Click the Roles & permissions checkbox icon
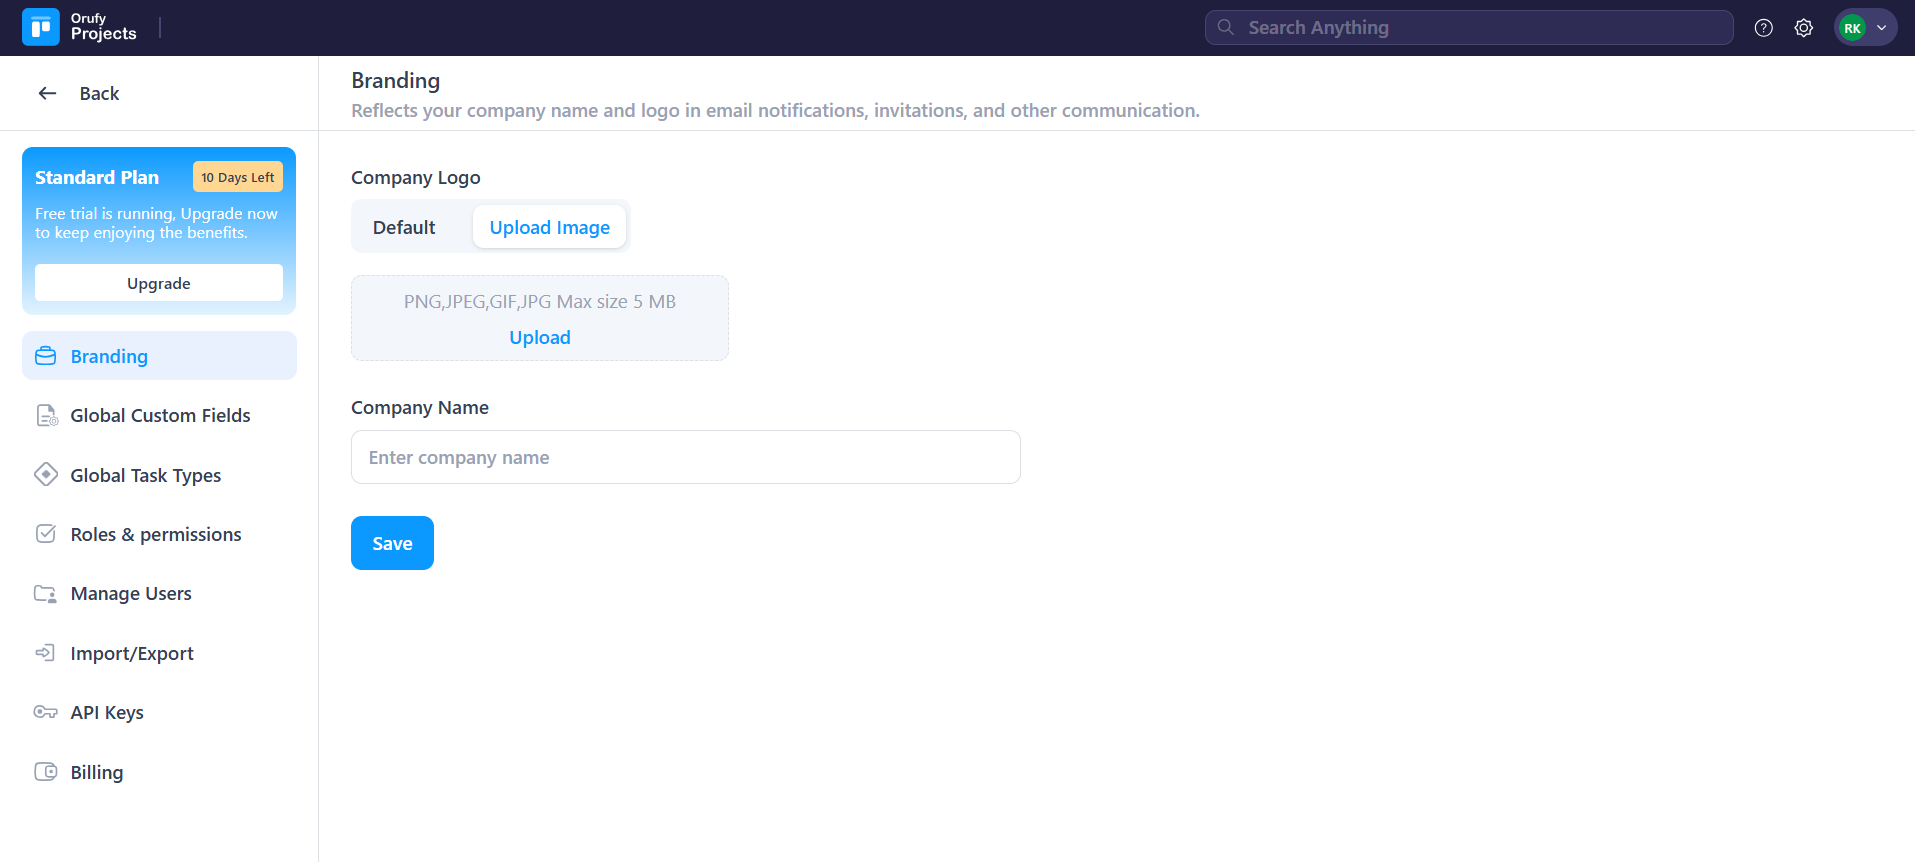 46,534
